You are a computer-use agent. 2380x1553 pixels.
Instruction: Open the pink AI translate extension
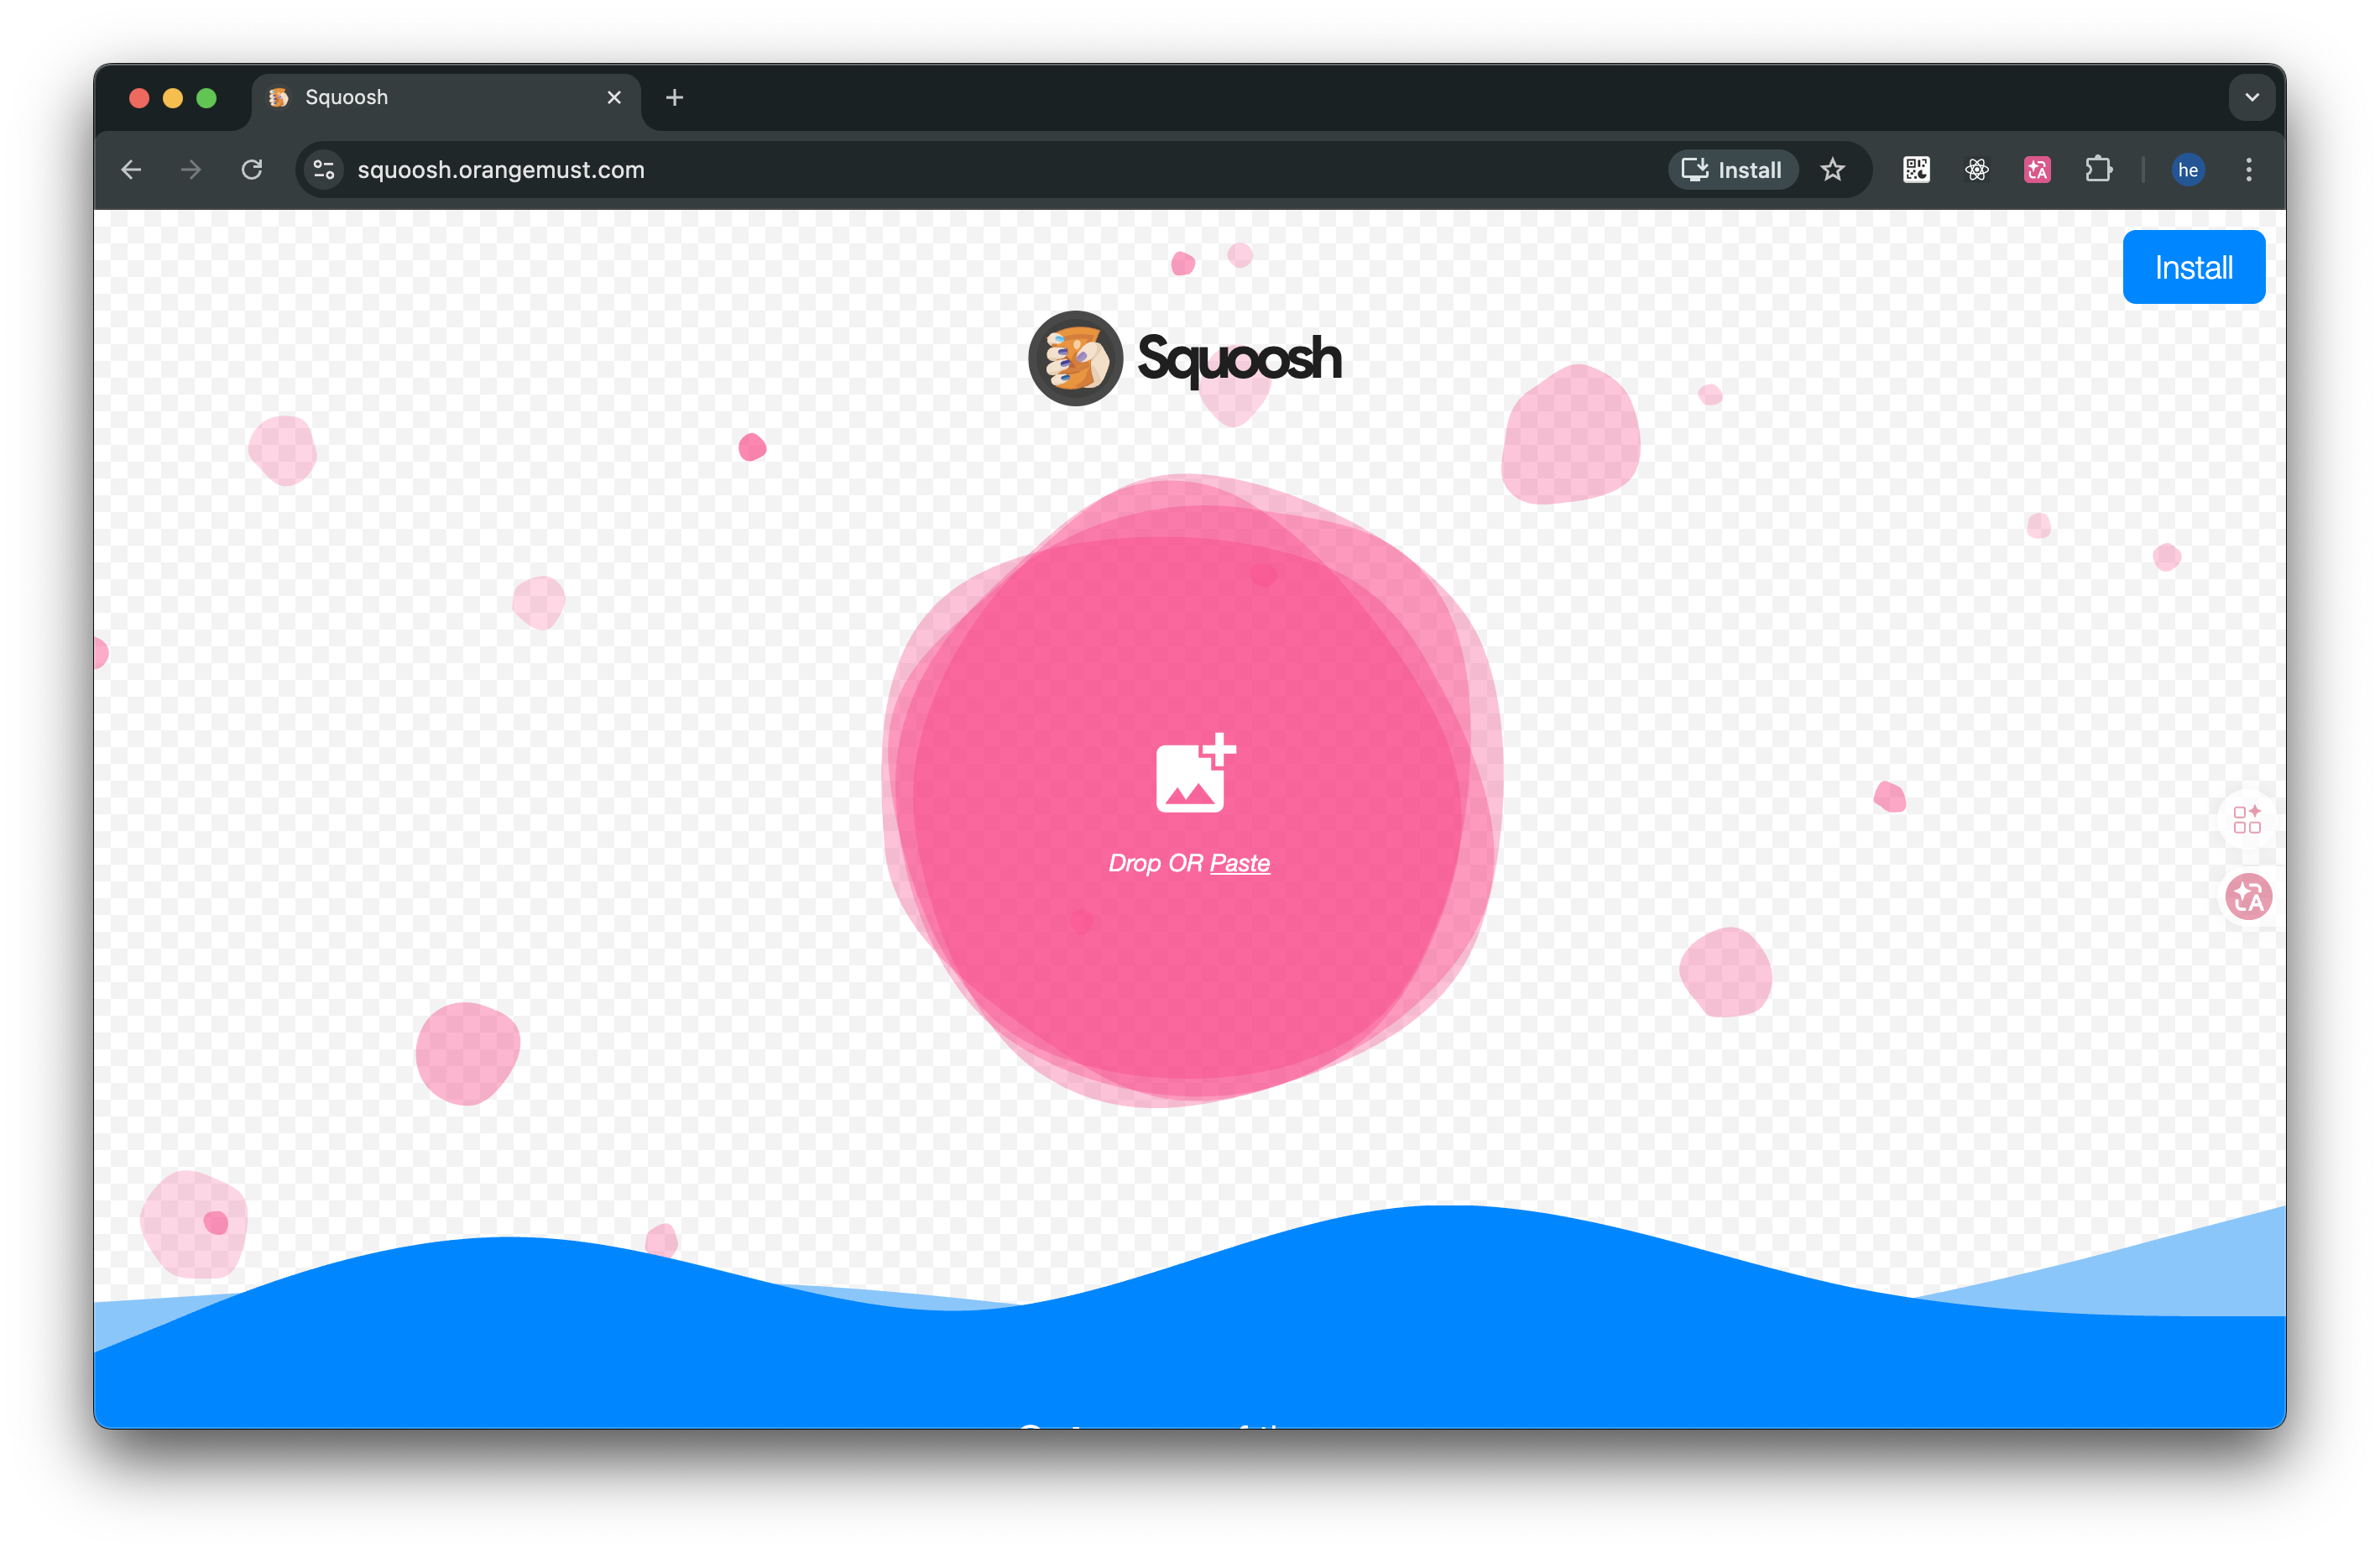click(2037, 170)
